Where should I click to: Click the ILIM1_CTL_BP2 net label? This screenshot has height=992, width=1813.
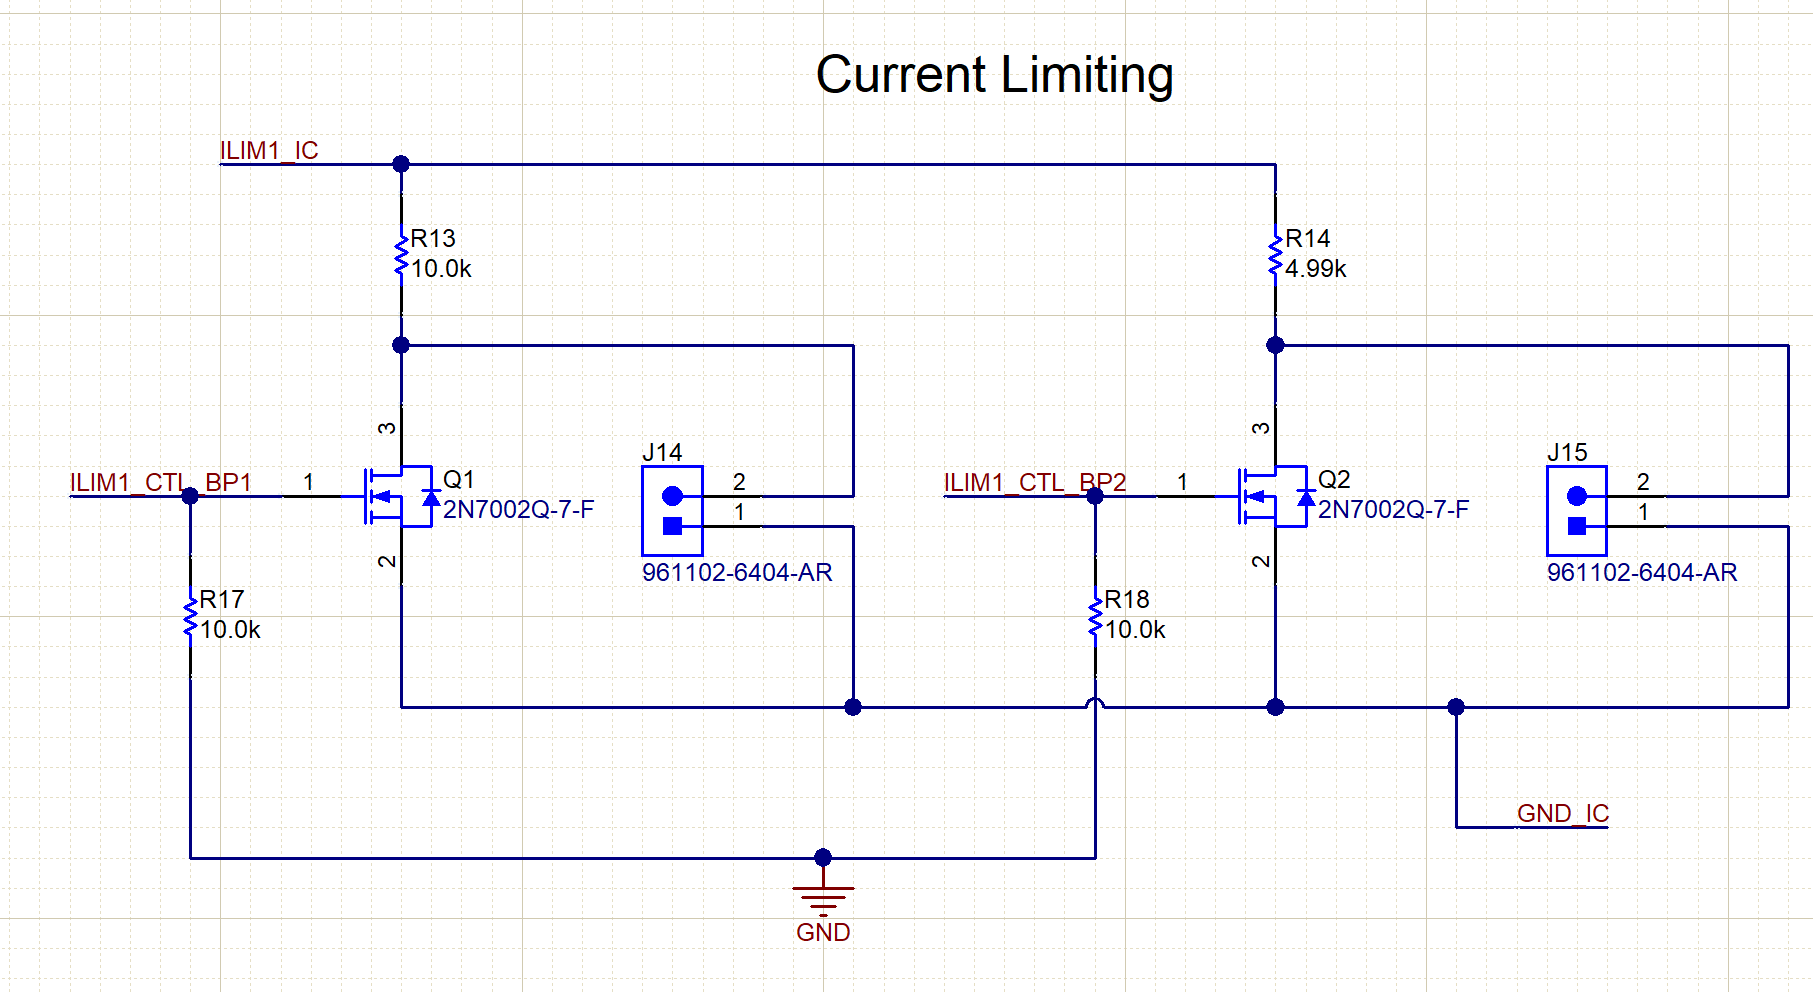coord(1036,481)
